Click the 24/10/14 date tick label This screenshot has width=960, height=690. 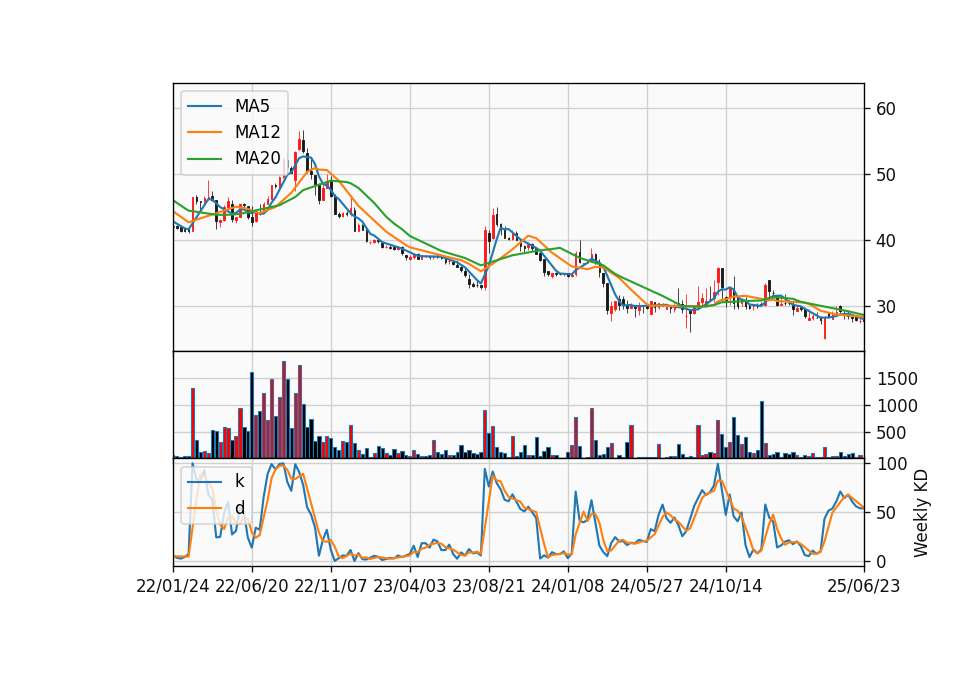click(726, 586)
